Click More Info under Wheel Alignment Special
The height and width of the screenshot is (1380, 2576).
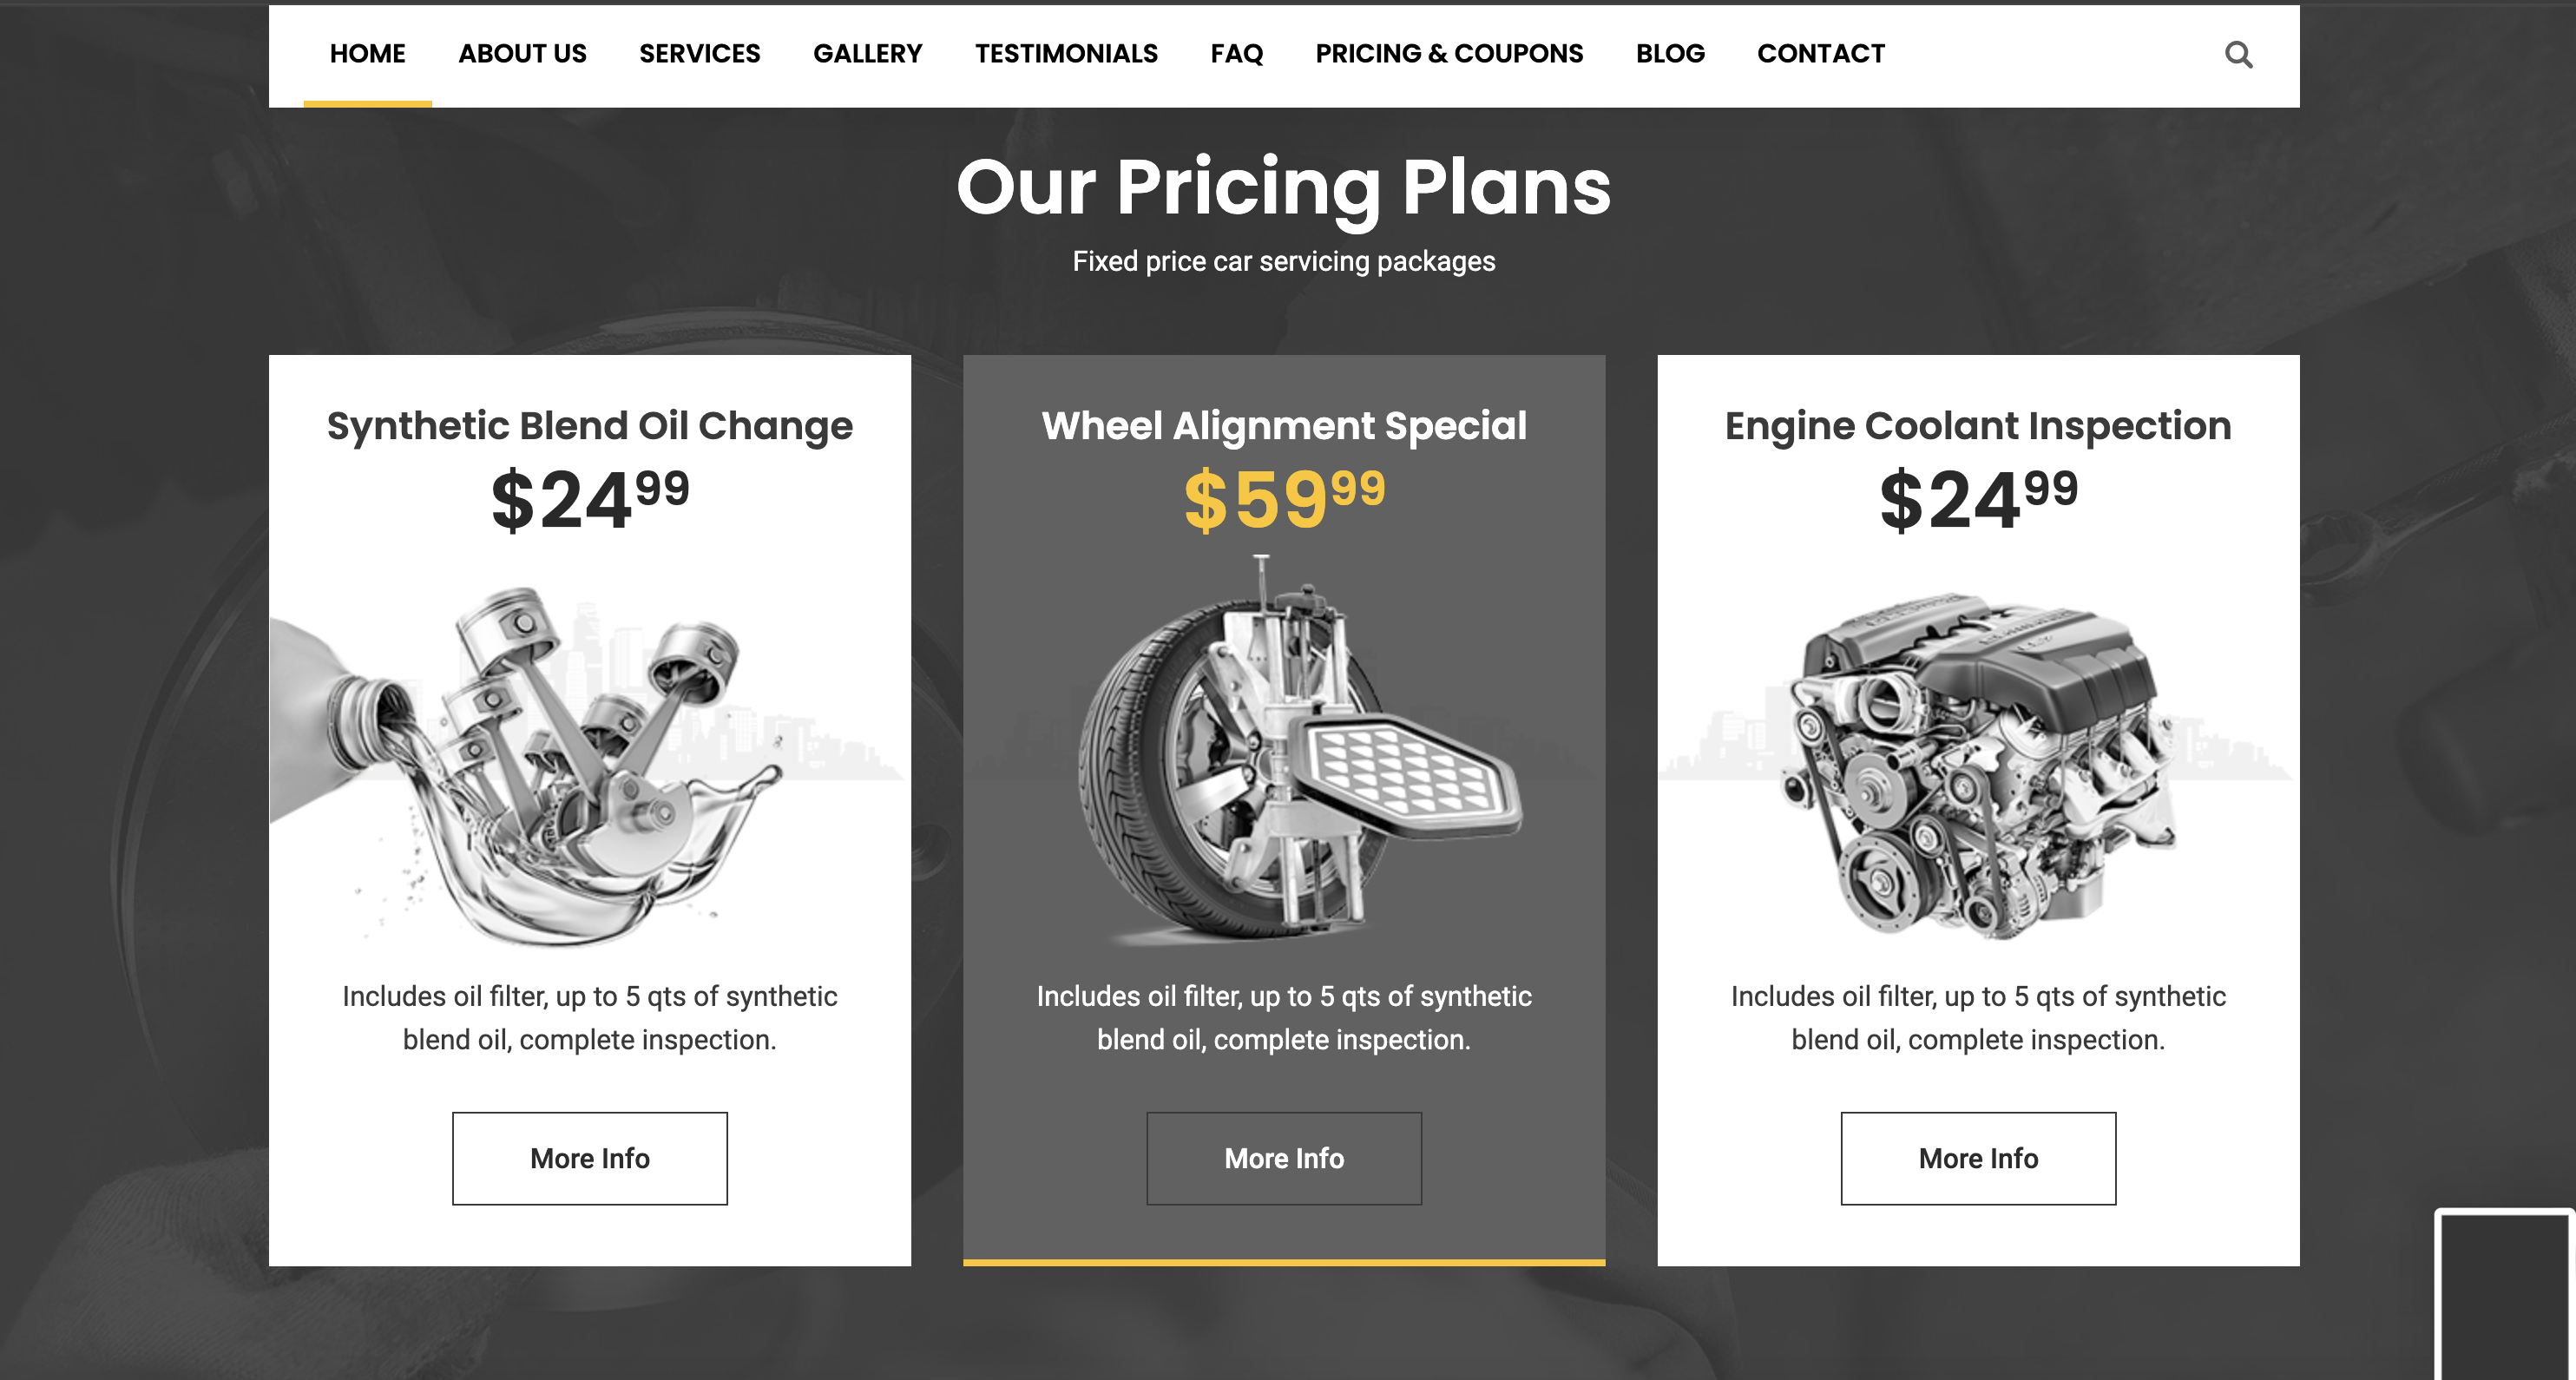[1284, 1158]
